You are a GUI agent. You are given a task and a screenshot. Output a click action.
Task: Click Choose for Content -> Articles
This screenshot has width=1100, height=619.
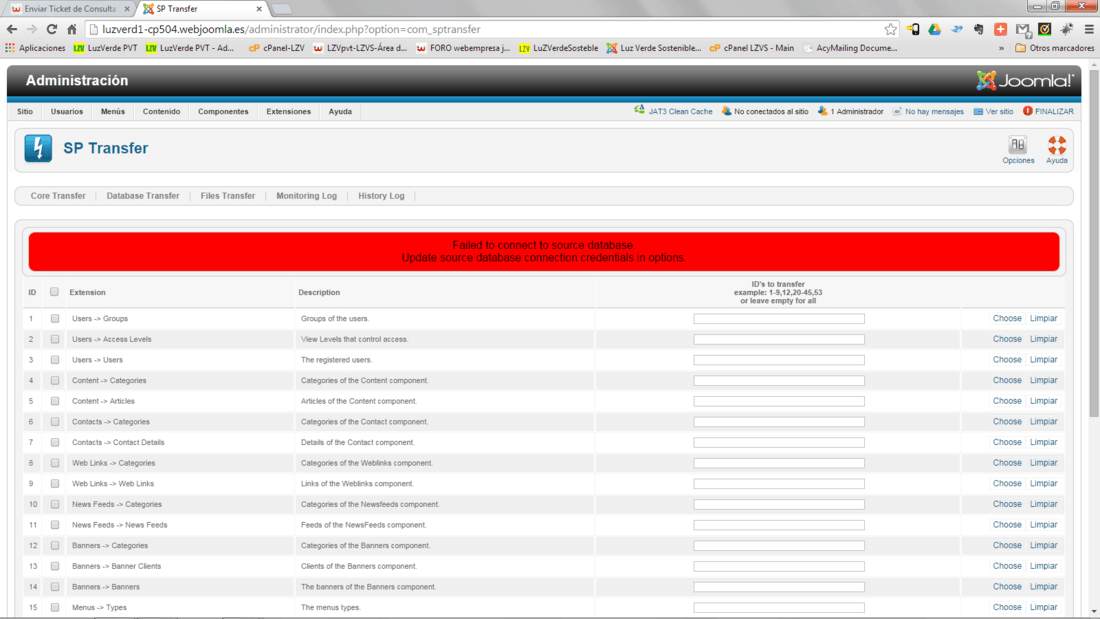pyautogui.click(x=1007, y=401)
